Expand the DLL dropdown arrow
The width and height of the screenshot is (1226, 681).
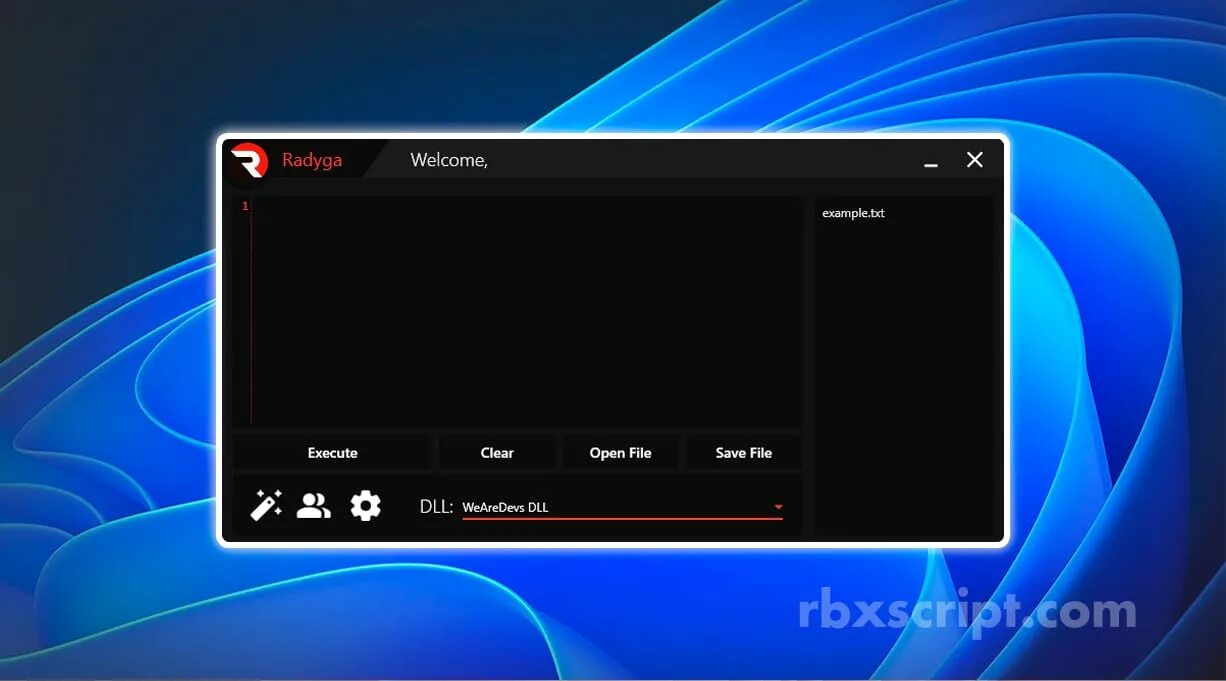[x=778, y=507]
